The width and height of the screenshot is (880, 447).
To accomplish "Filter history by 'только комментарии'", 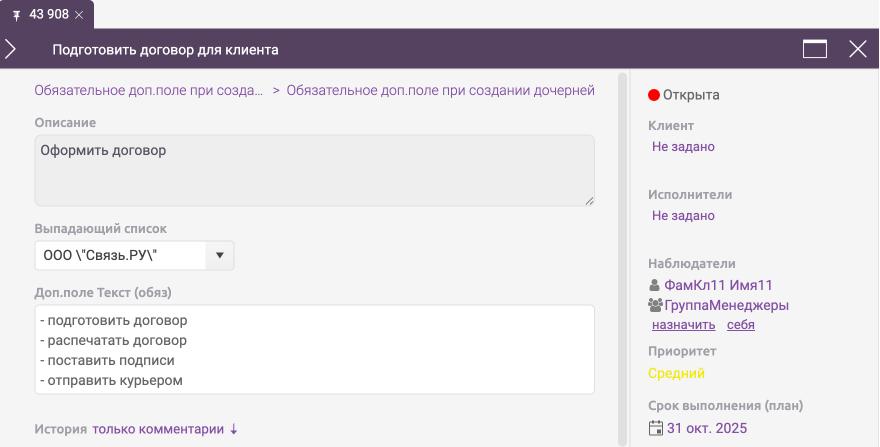I will pos(158,429).
